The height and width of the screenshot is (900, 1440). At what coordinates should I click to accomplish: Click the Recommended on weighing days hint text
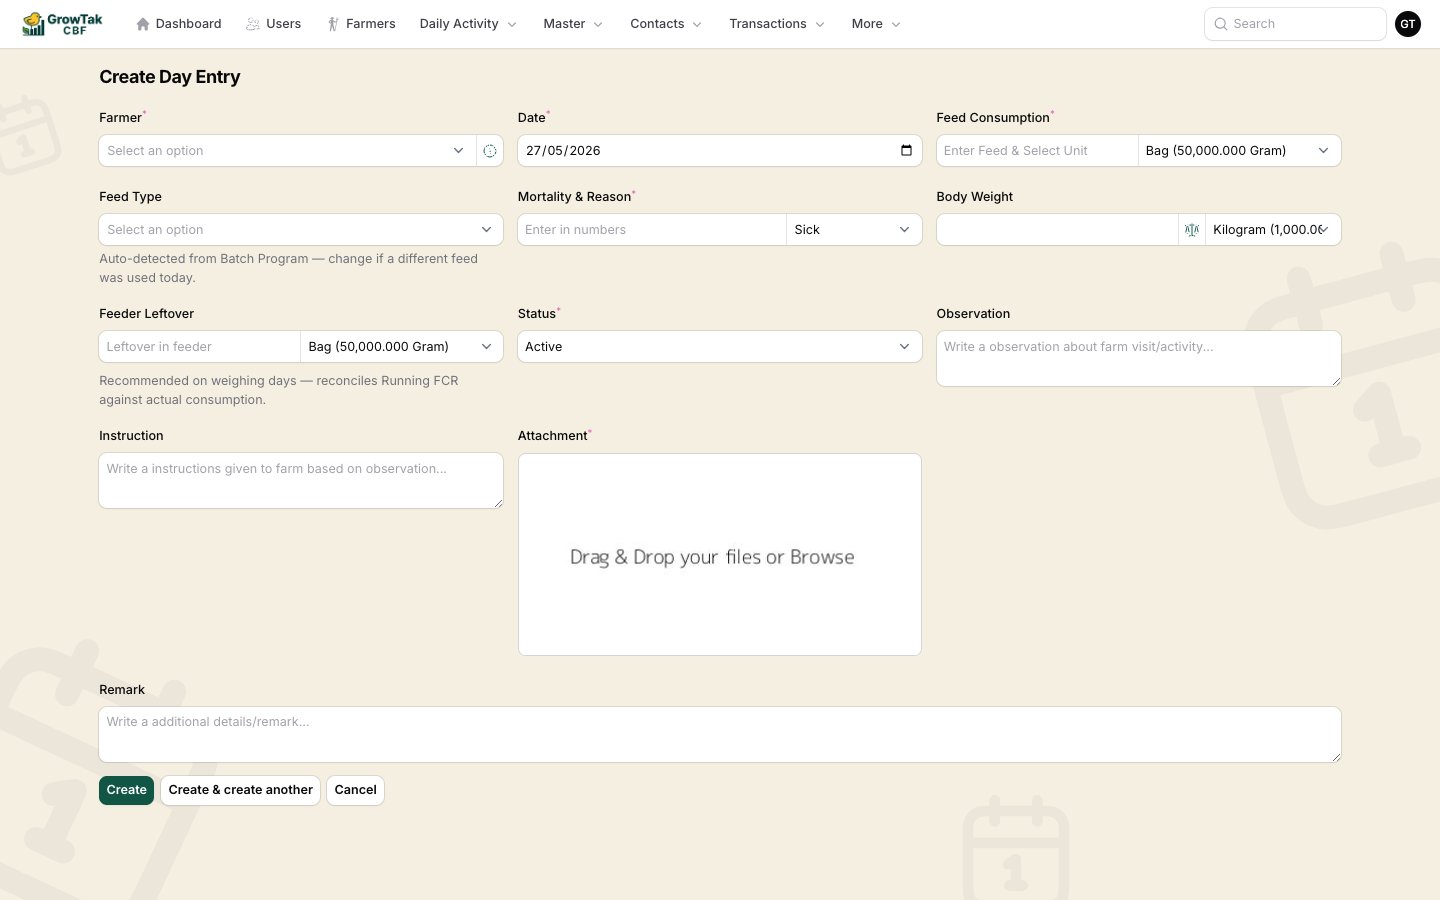(279, 390)
